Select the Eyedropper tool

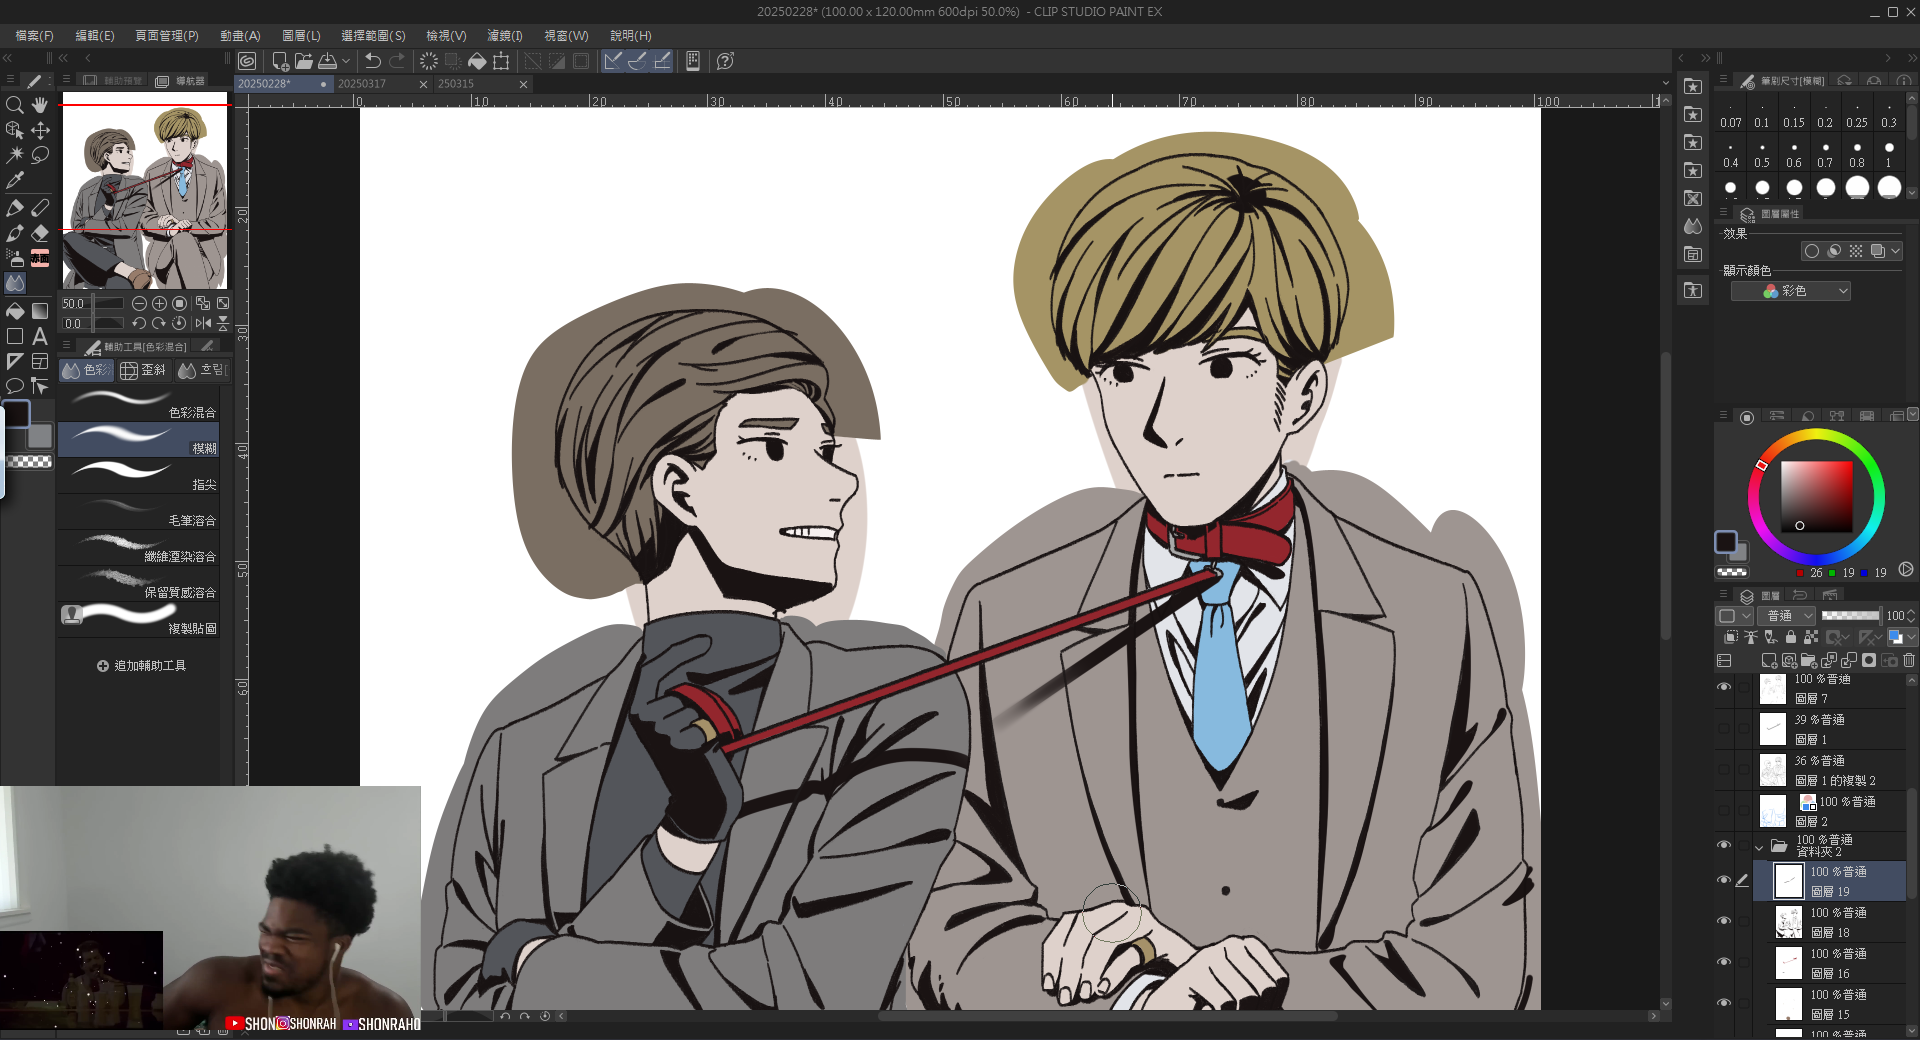click(15, 181)
